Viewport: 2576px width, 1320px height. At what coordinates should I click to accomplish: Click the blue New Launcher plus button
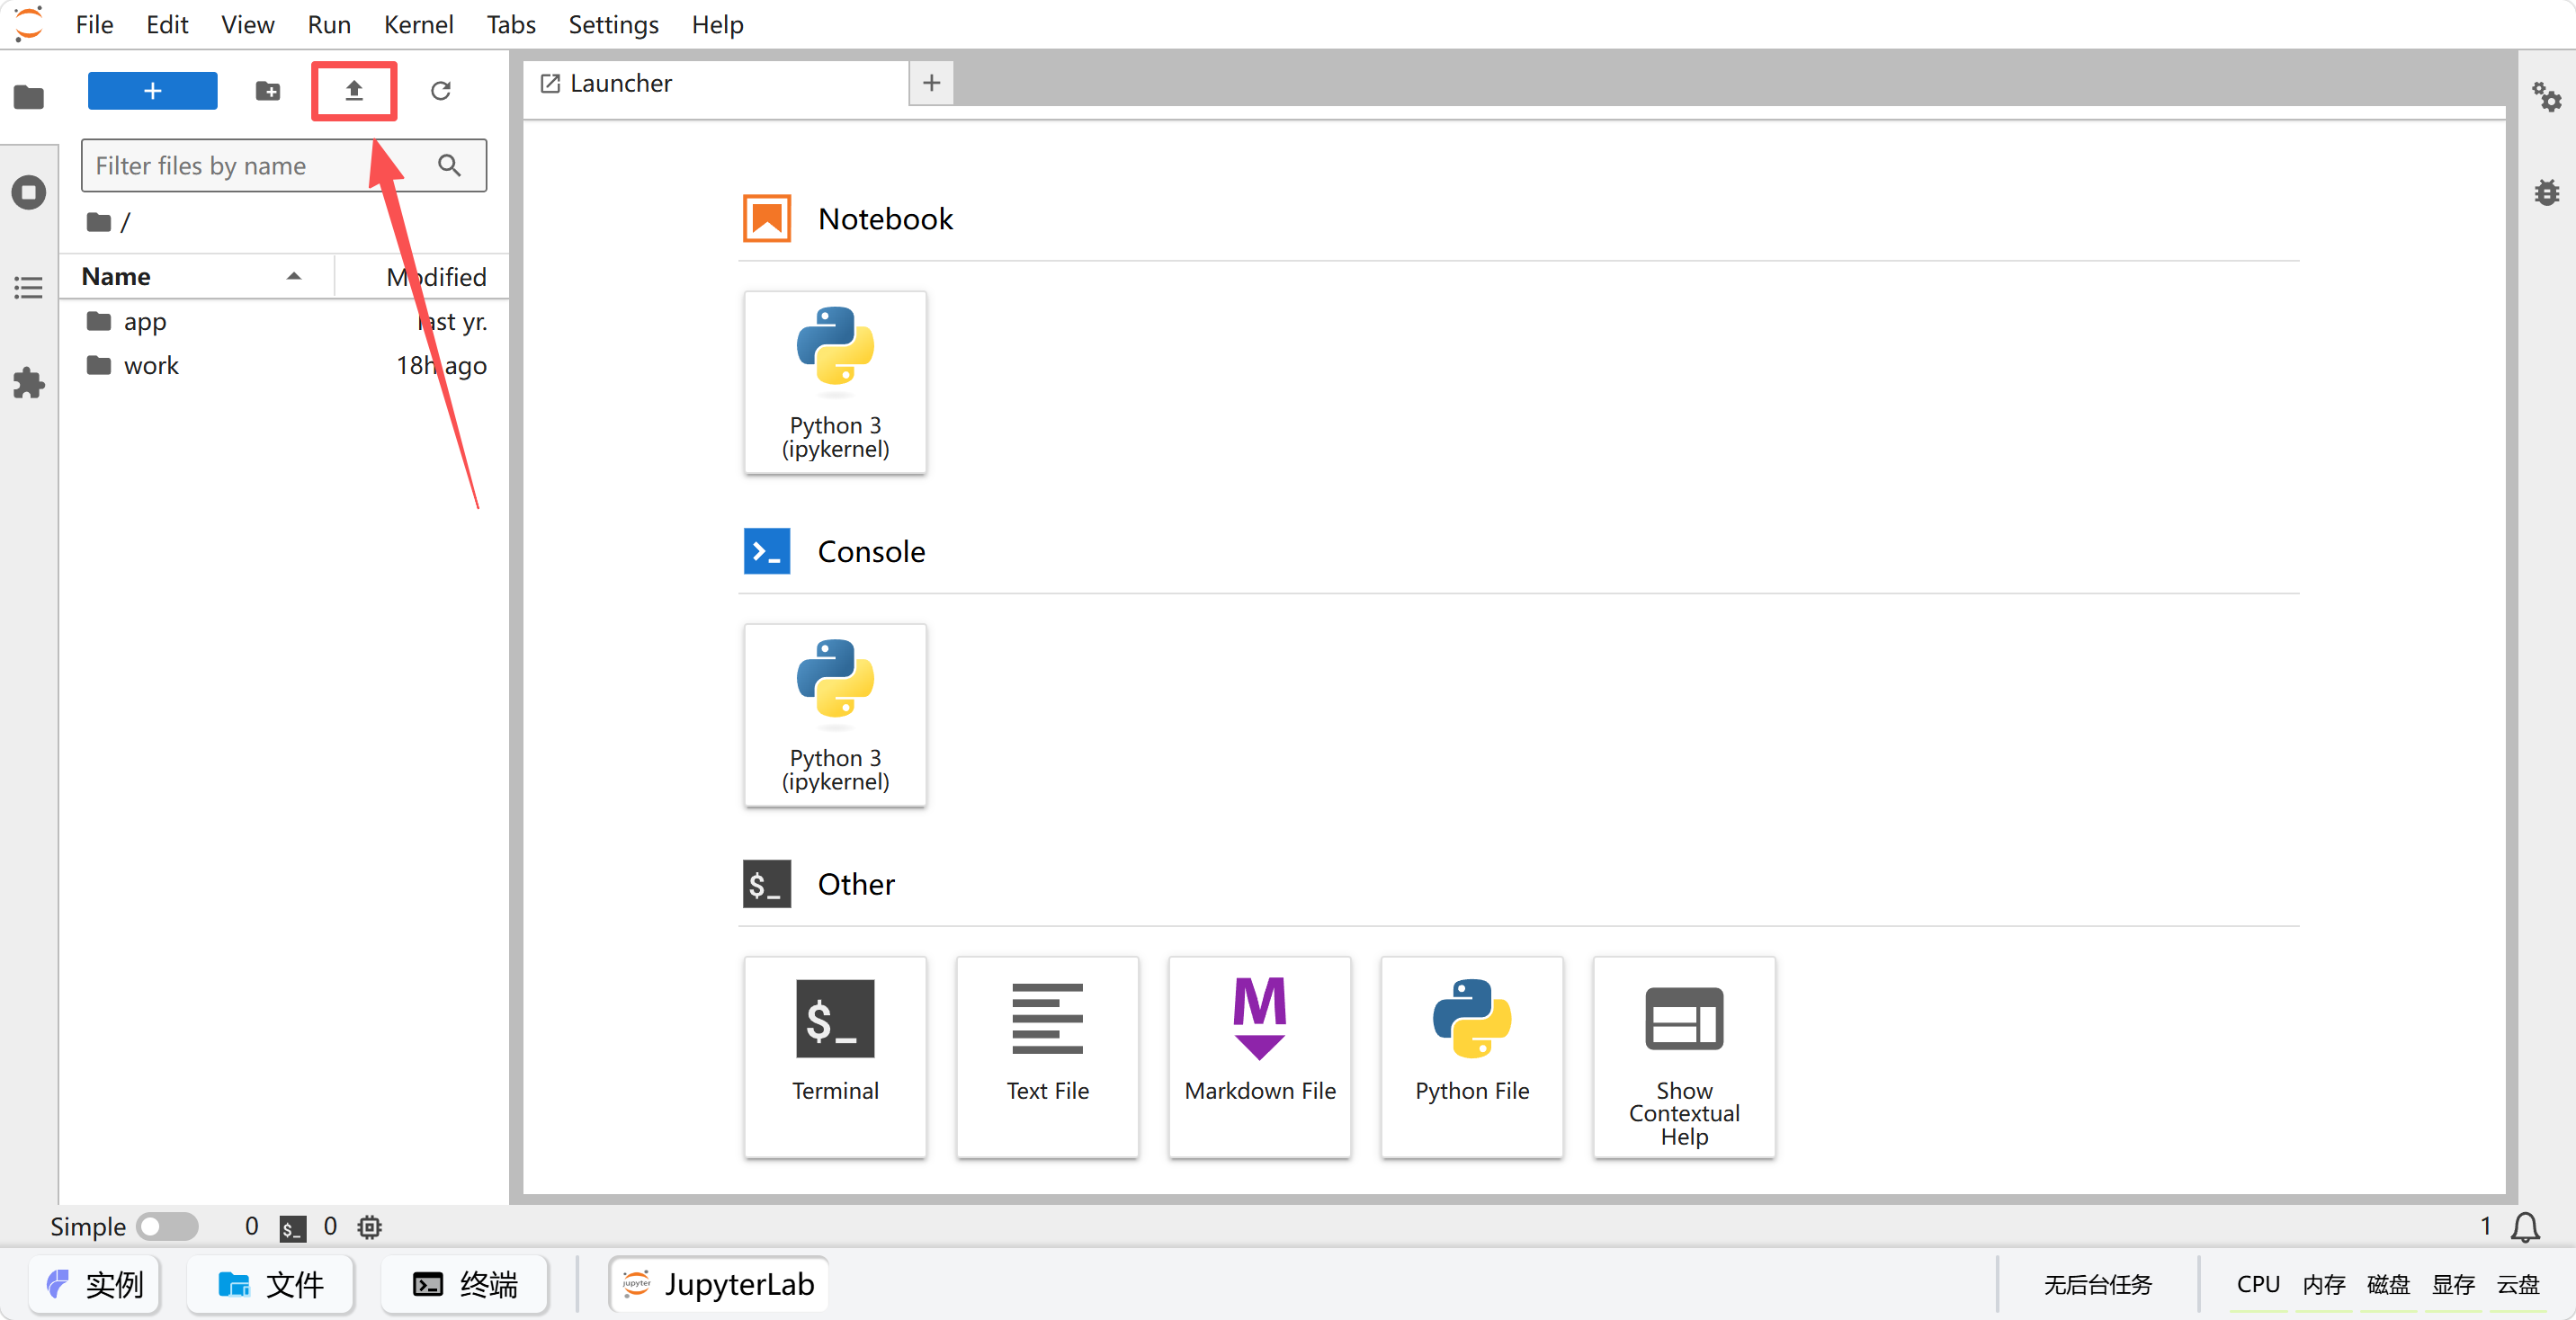(x=152, y=91)
